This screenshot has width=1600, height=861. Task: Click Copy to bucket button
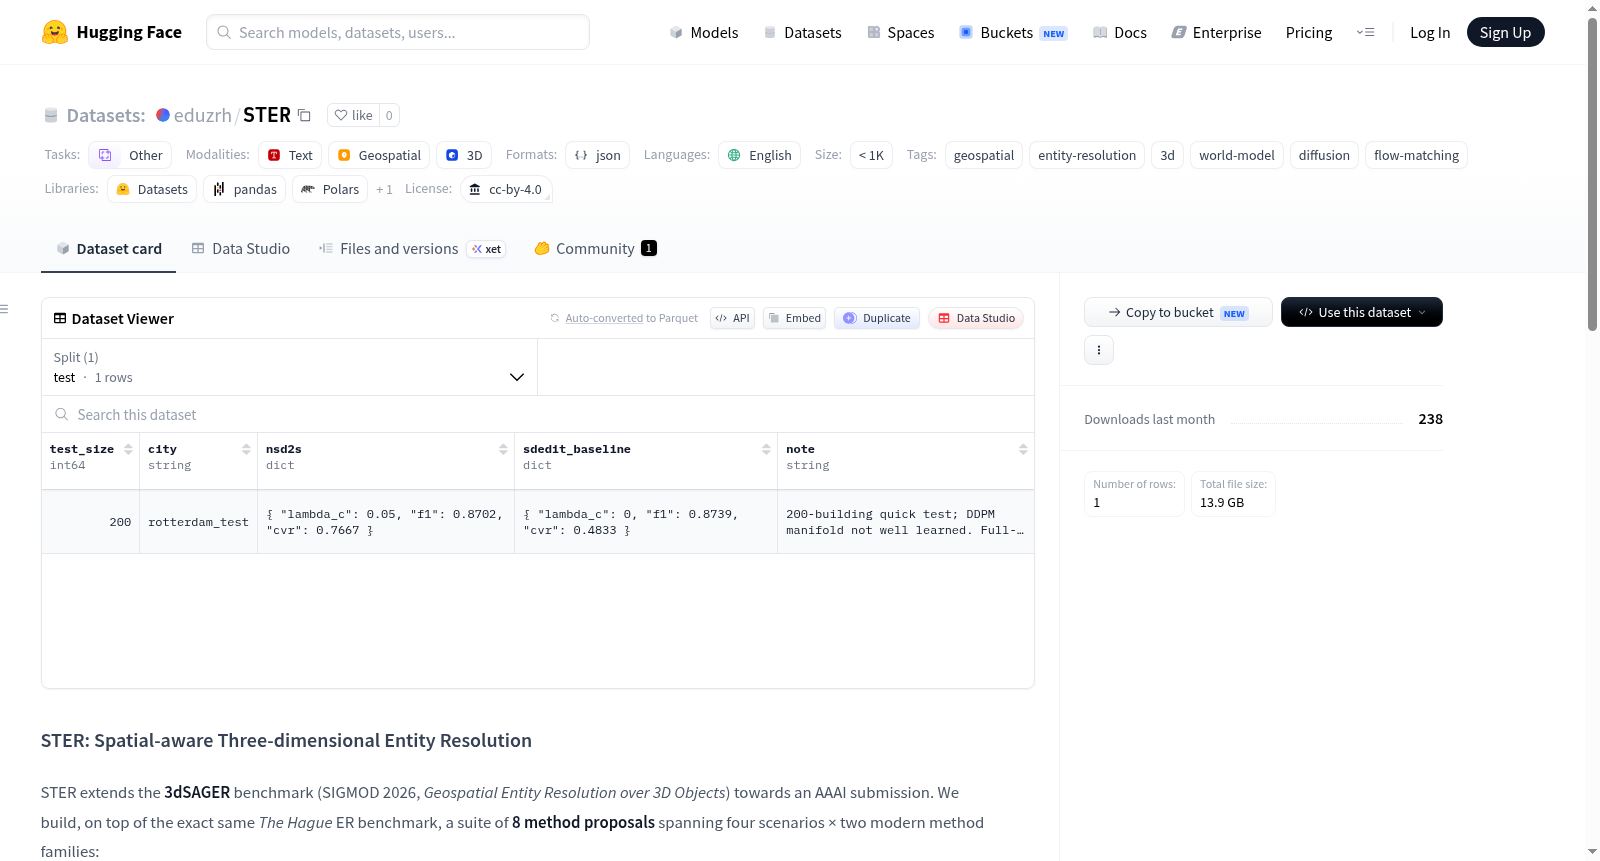tap(1178, 312)
